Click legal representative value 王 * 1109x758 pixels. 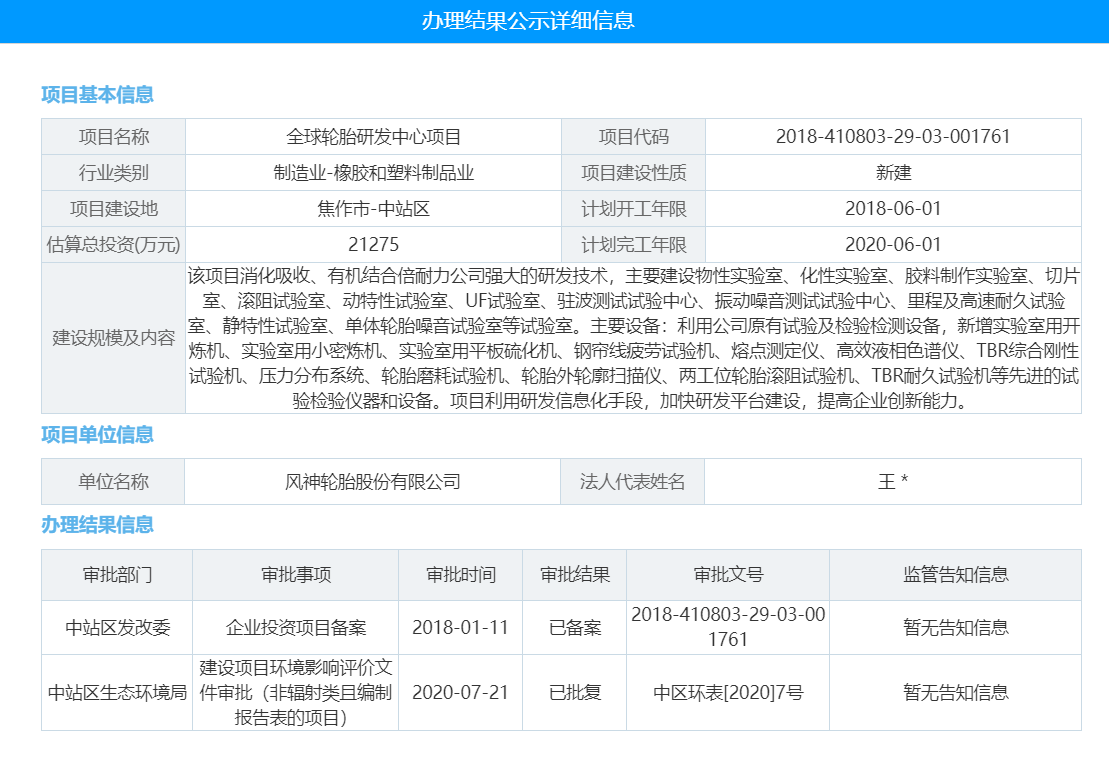893,482
